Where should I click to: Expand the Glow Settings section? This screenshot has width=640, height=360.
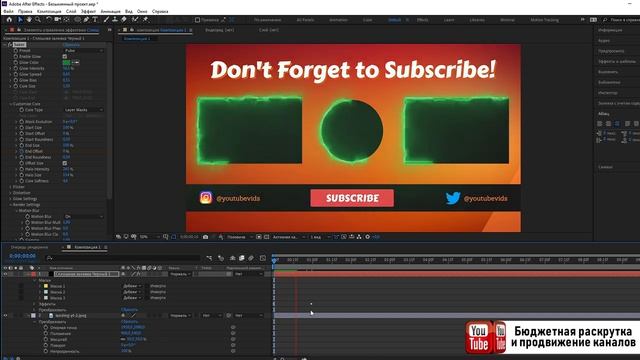tap(11, 198)
